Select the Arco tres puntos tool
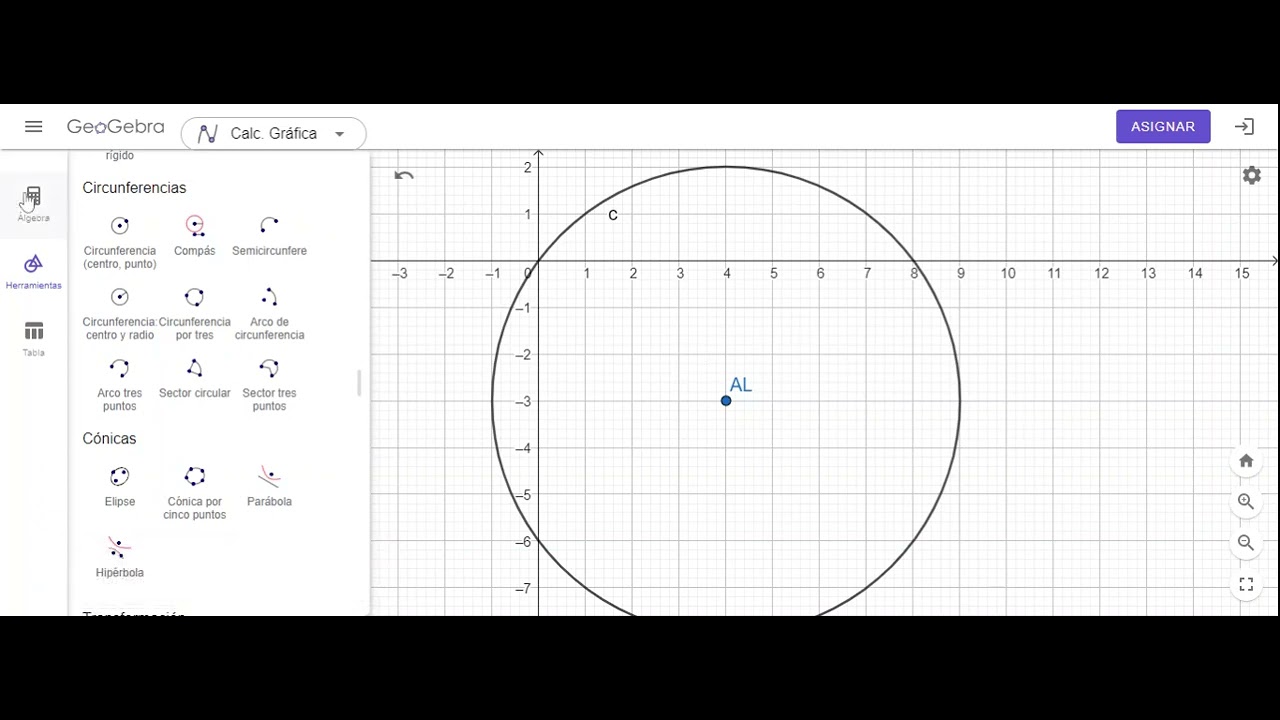This screenshot has width=1280, height=720. coord(120,385)
